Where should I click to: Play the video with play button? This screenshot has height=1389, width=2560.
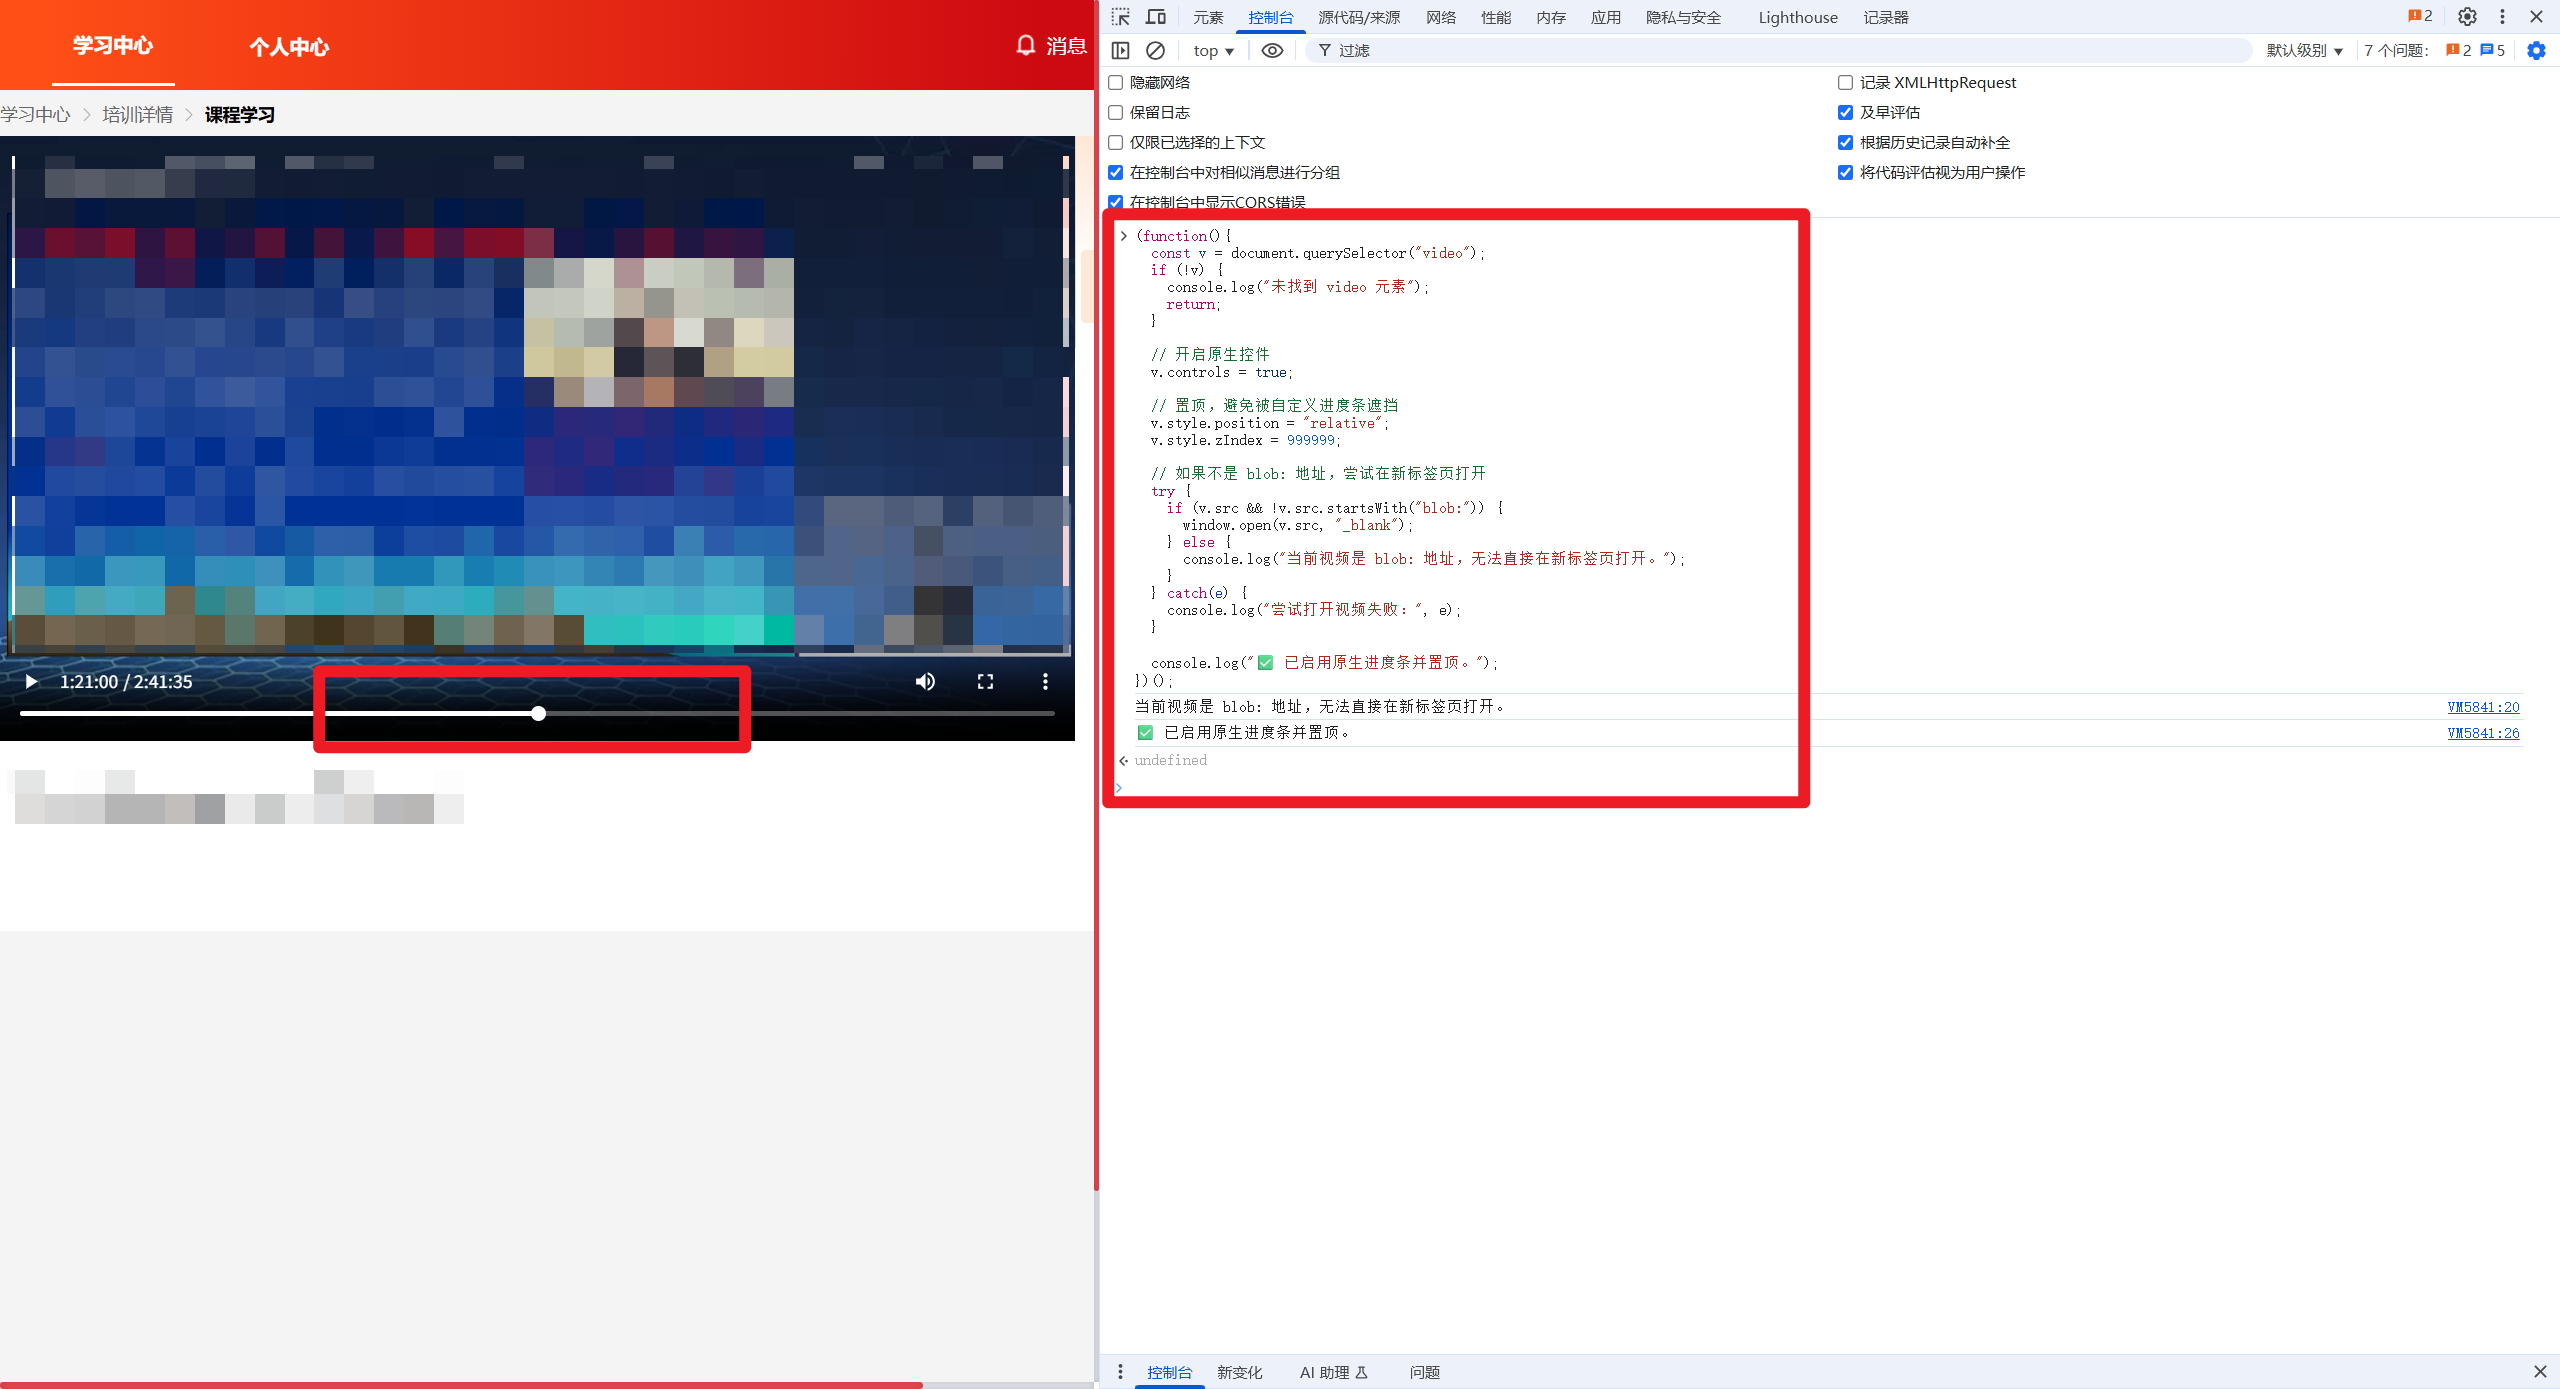click(x=31, y=681)
